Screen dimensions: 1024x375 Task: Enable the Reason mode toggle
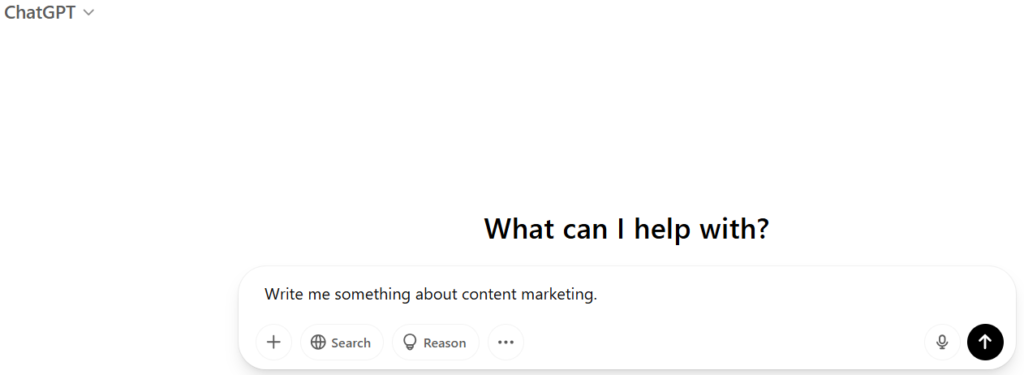(435, 342)
